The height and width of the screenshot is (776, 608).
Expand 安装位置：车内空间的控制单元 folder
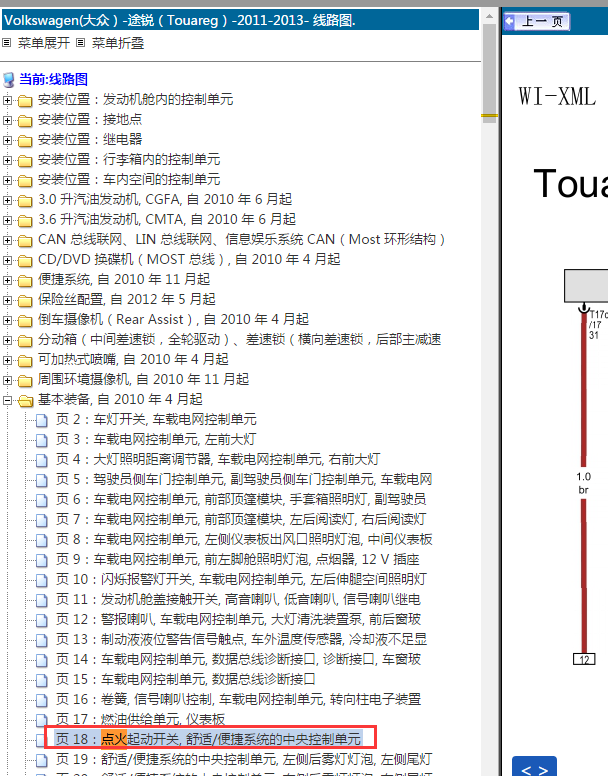tap(7, 180)
